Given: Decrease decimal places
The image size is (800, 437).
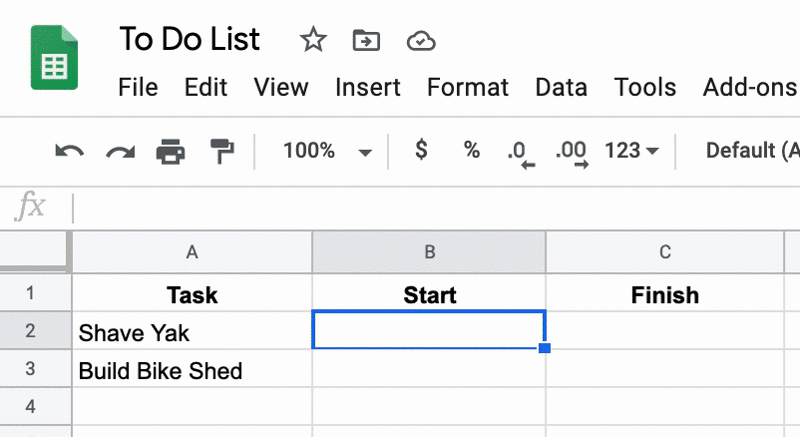Looking at the screenshot, I should coord(521,153).
